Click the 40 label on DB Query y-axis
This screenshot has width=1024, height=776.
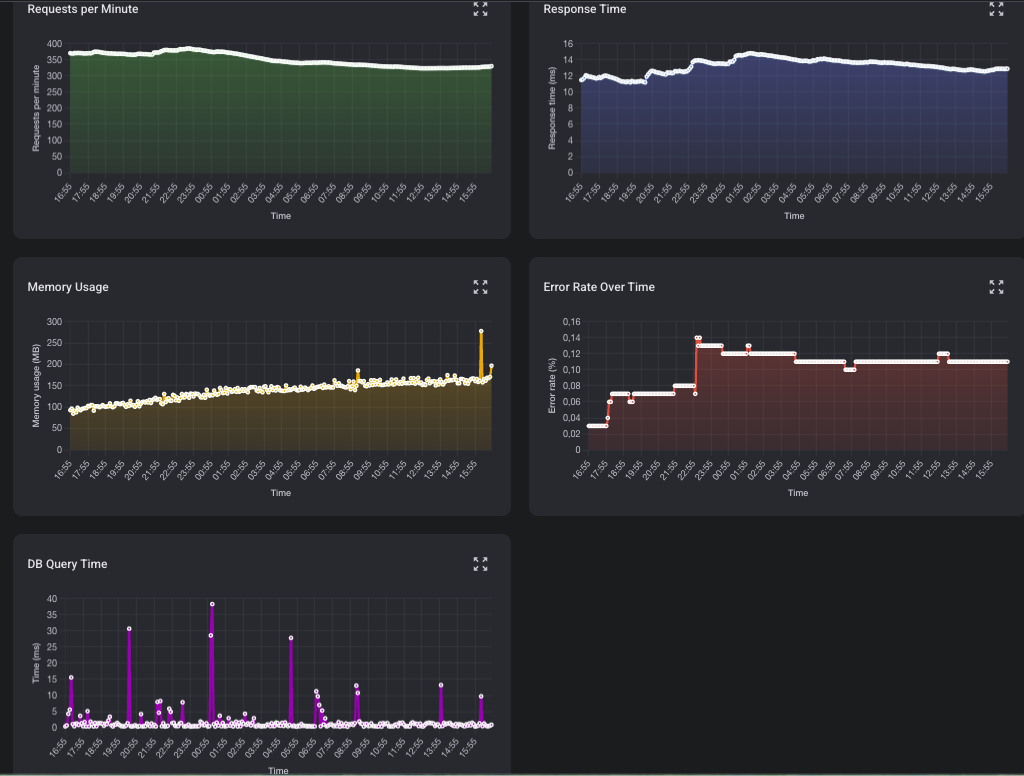52,598
